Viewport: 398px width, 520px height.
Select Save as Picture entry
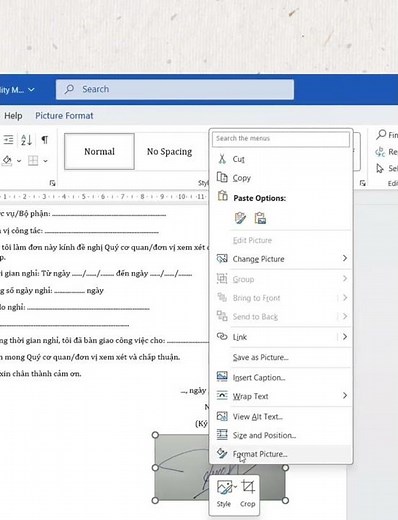tap(281, 357)
